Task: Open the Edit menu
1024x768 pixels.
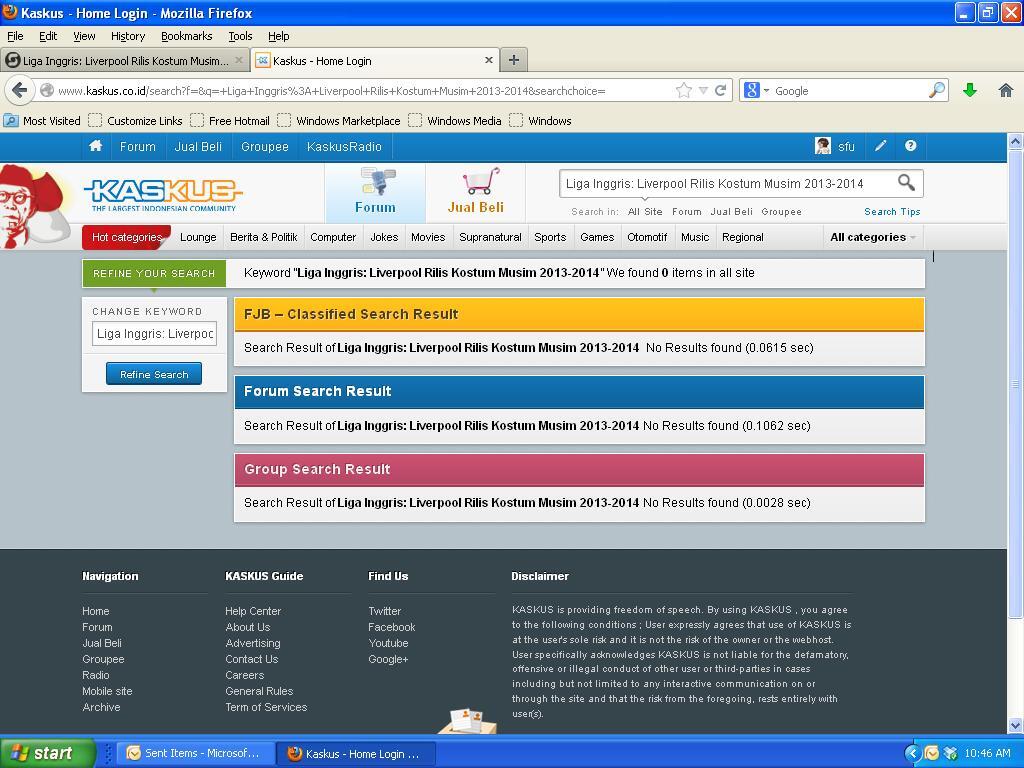Action: tap(48, 36)
